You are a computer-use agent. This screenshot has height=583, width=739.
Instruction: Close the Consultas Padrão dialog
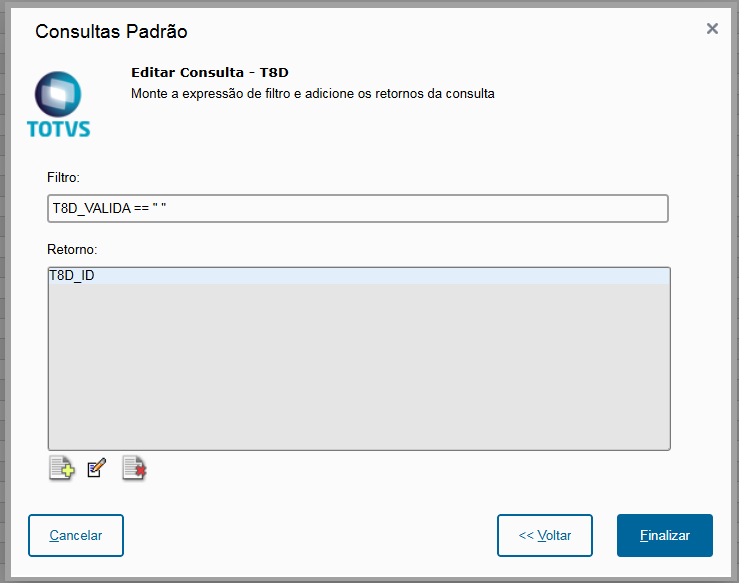pyautogui.click(x=712, y=29)
